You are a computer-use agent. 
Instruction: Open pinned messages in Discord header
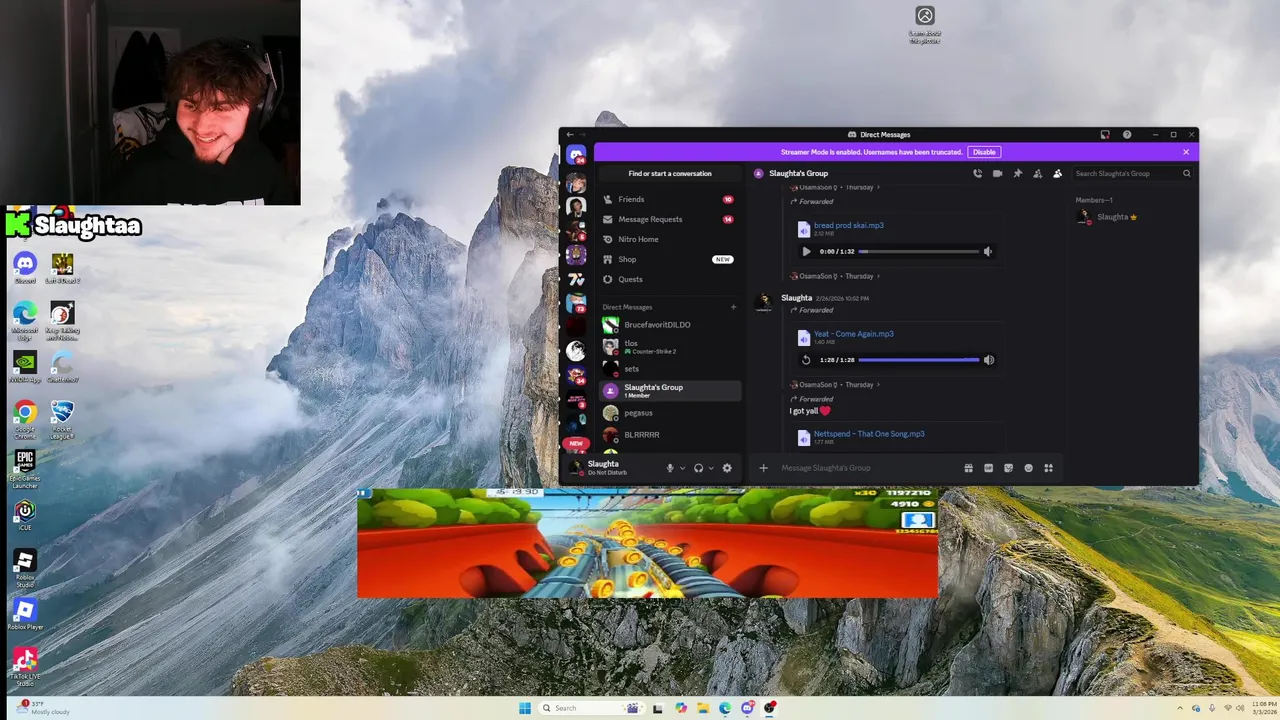[1017, 173]
